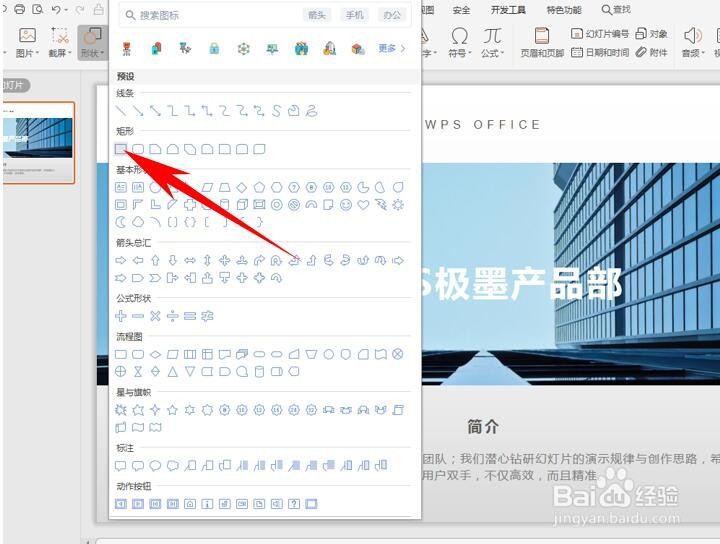Open the 安全 ribbon tab
The width and height of the screenshot is (720, 544).
click(x=461, y=10)
